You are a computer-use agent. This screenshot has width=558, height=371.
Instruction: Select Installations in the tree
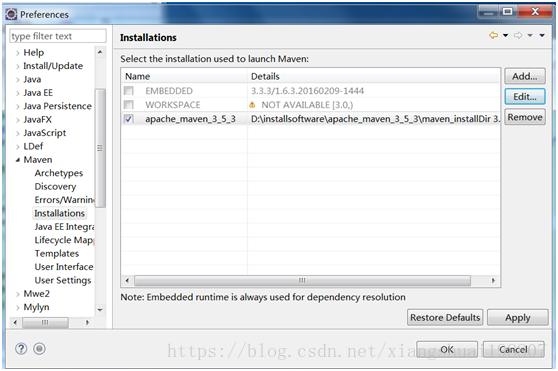click(59, 213)
